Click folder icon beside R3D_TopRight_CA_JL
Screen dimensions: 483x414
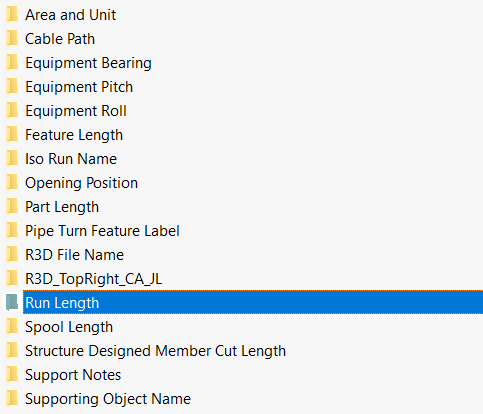(12, 279)
